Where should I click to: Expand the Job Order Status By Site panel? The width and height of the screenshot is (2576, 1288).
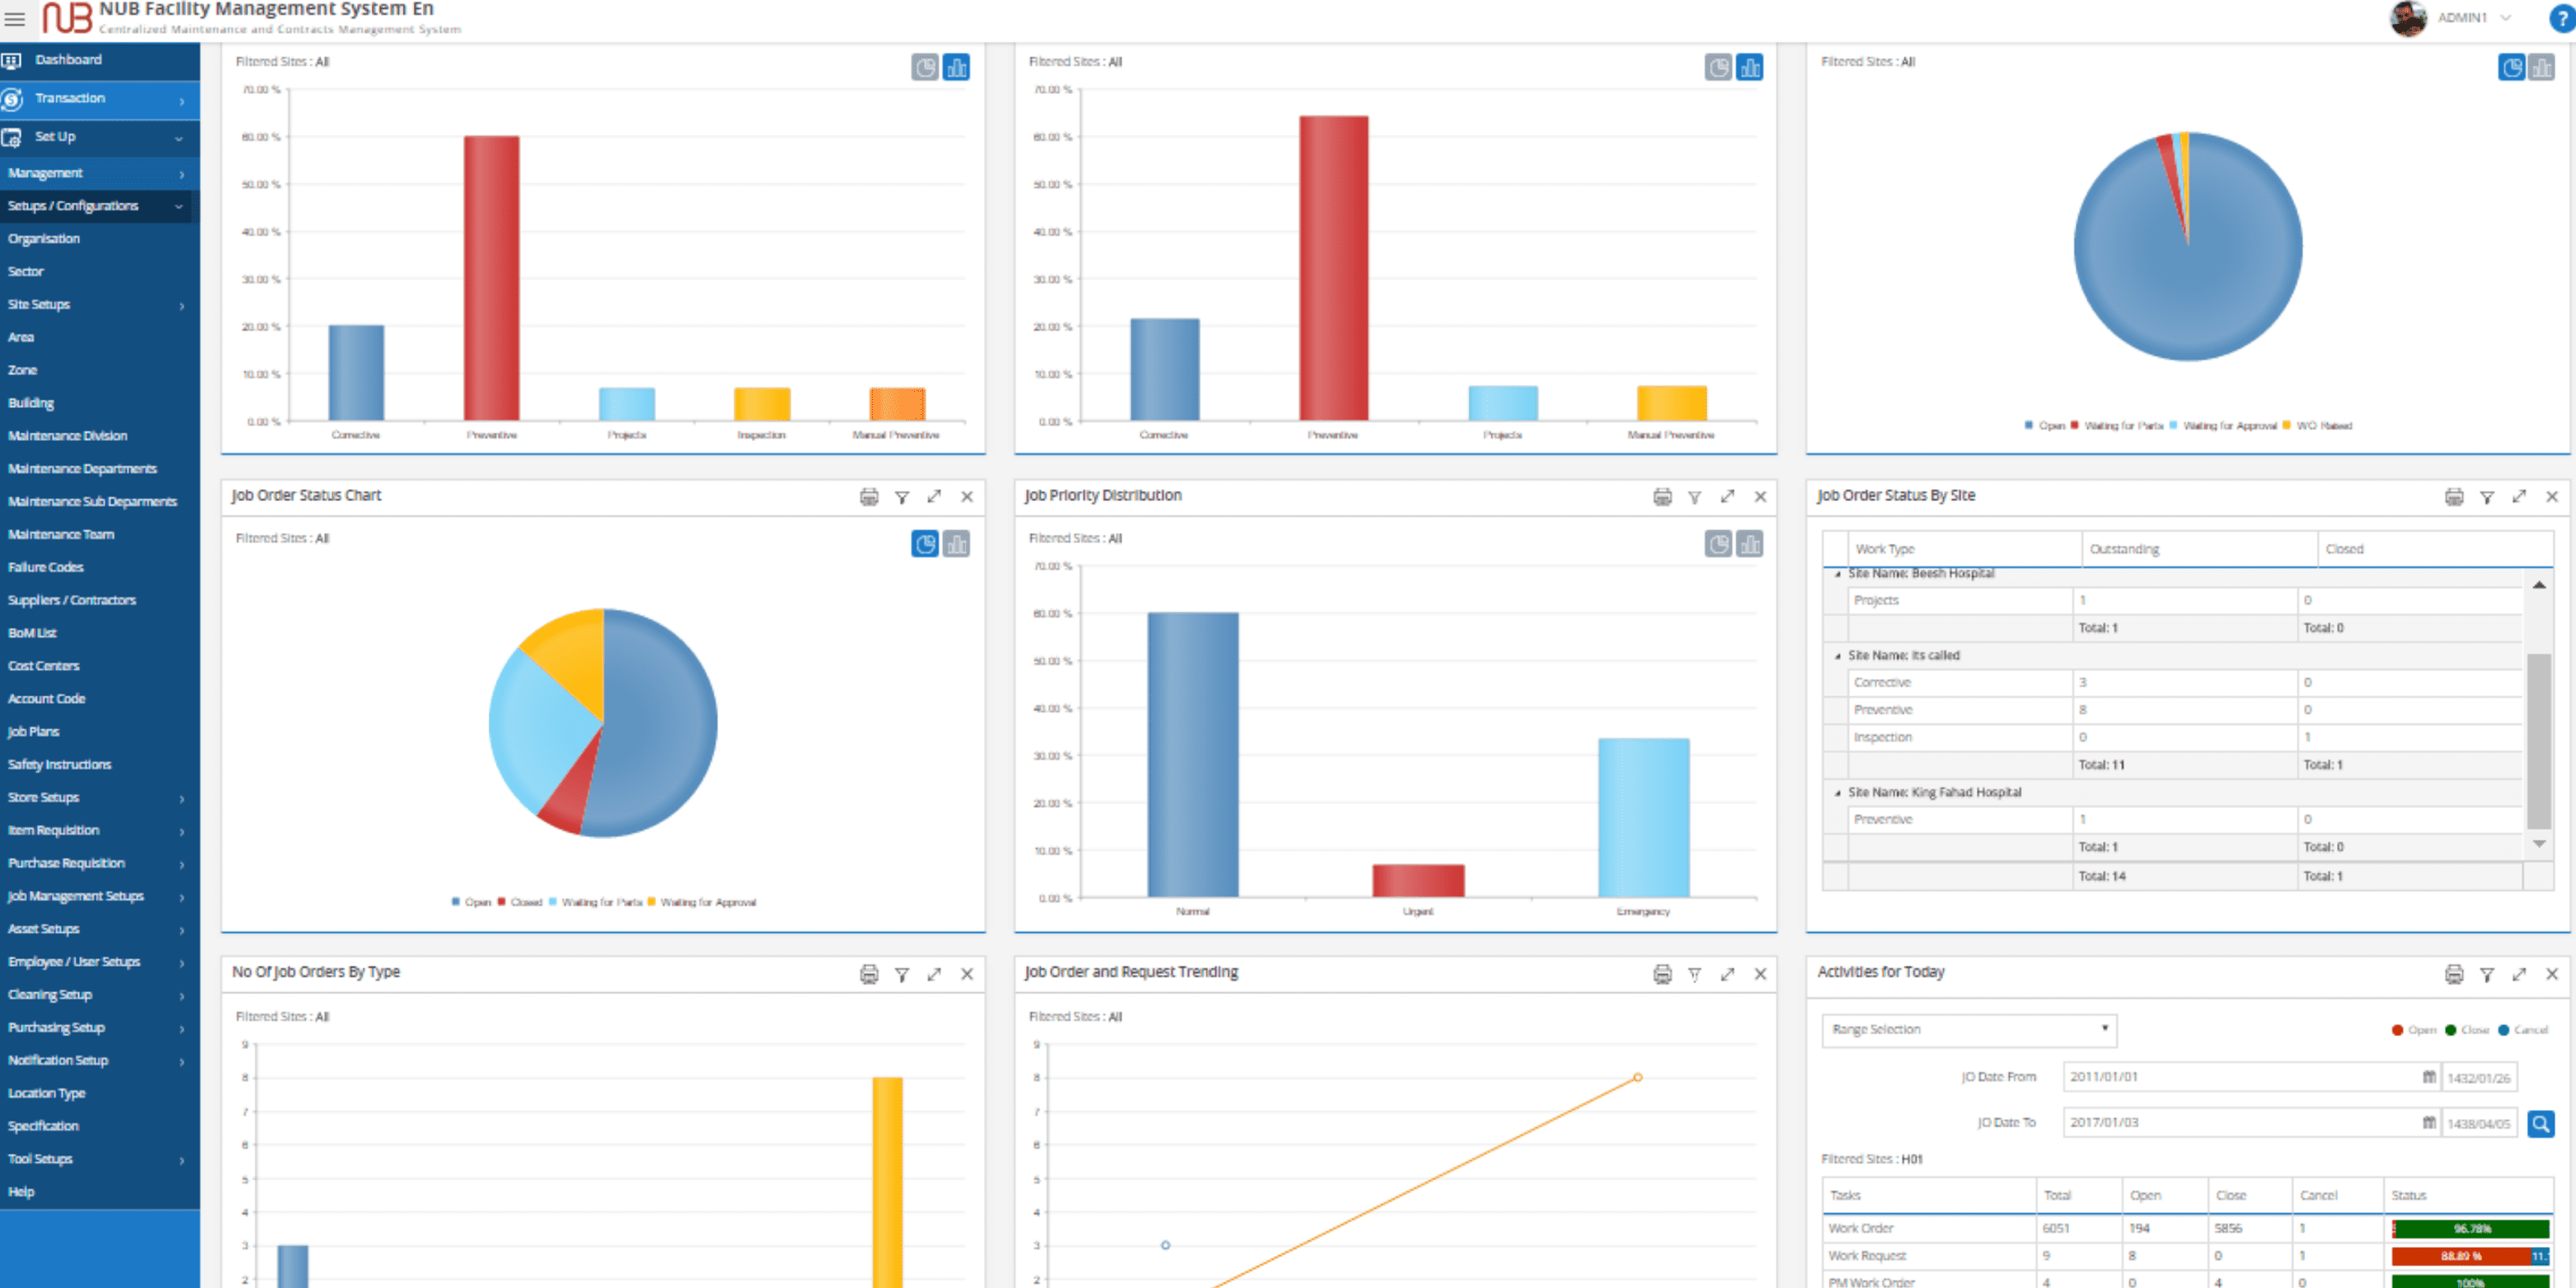point(2519,497)
